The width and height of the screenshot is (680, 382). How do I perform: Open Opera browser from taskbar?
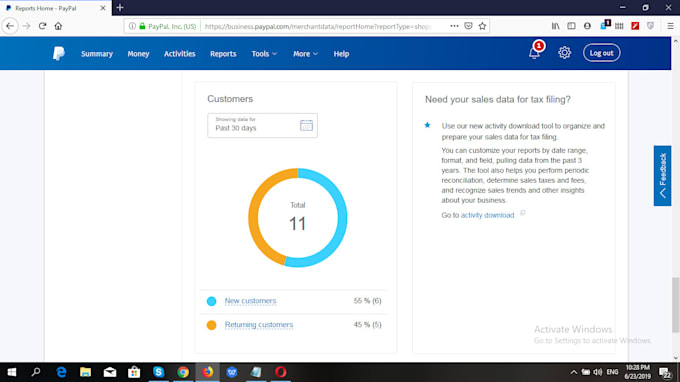click(x=281, y=372)
